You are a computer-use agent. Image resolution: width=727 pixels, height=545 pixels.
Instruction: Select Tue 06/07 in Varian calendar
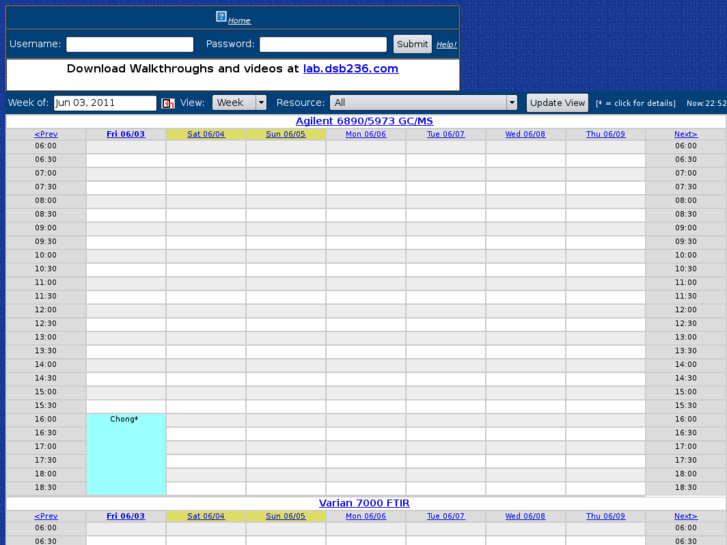point(446,516)
